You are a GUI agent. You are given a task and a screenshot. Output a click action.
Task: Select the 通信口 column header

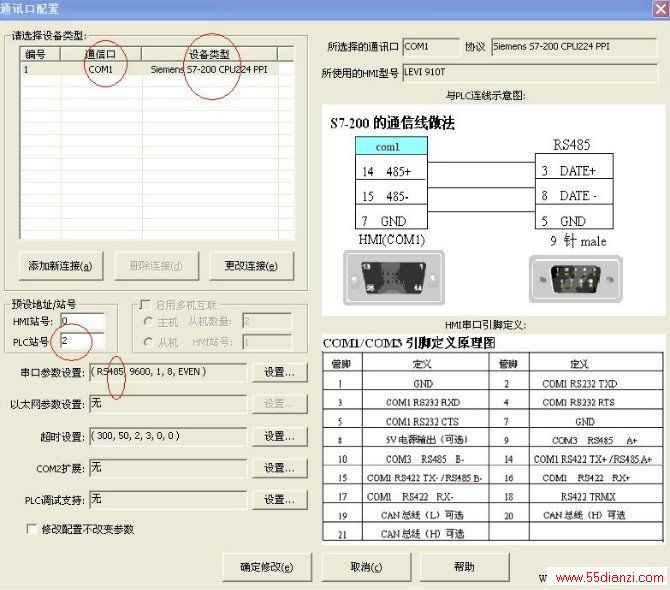click(101, 54)
